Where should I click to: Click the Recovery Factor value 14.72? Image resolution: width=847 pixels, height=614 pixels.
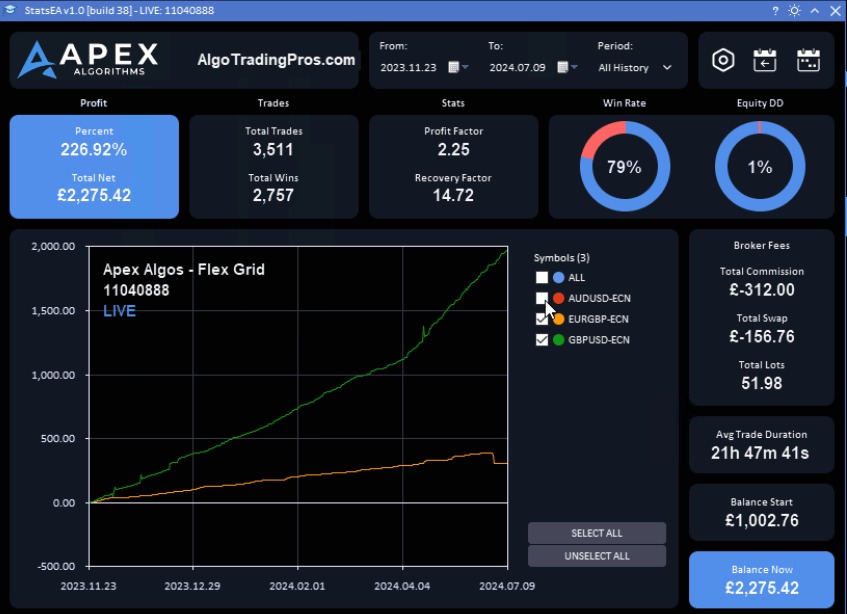tap(453, 195)
